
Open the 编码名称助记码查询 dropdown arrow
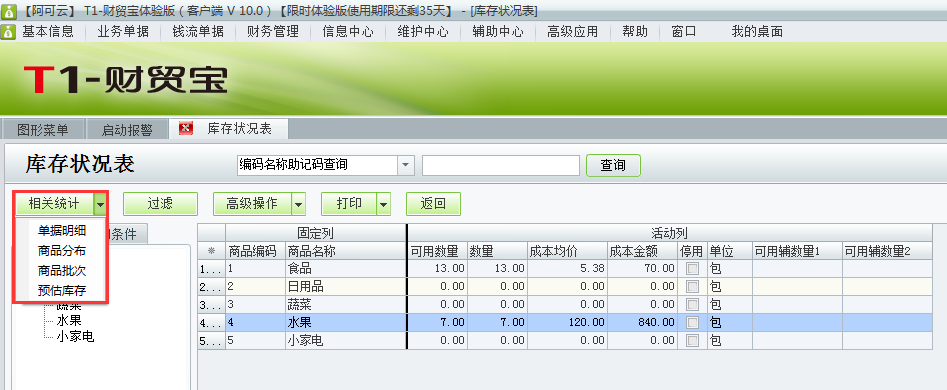click(x=405, y=165)
